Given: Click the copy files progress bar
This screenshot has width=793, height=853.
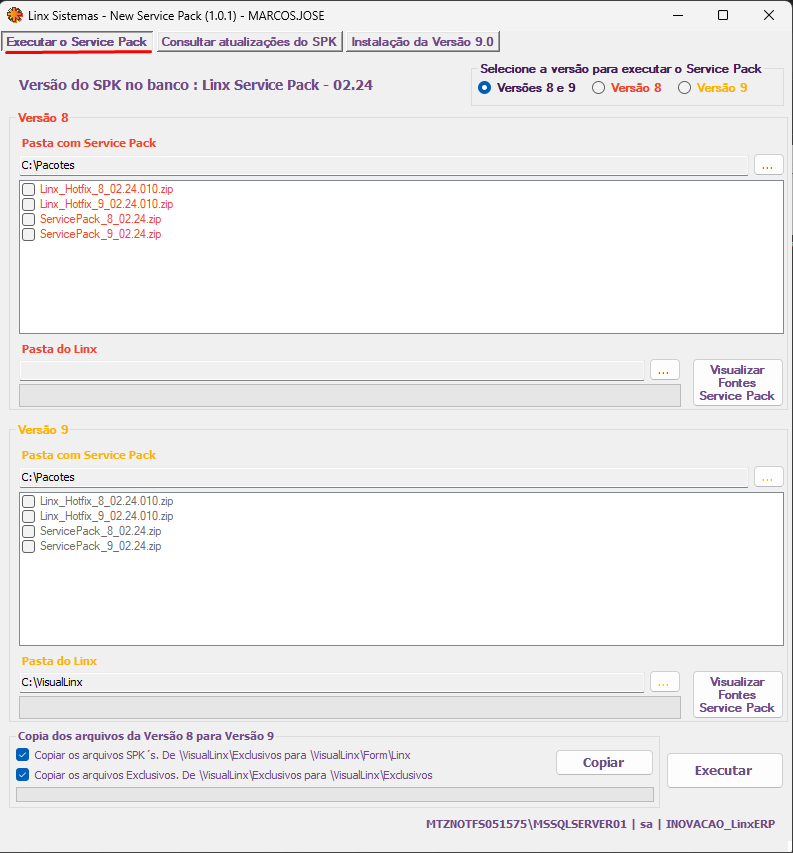Looking at the screenshot, I should pyautogui.click(x=335, y=795).
